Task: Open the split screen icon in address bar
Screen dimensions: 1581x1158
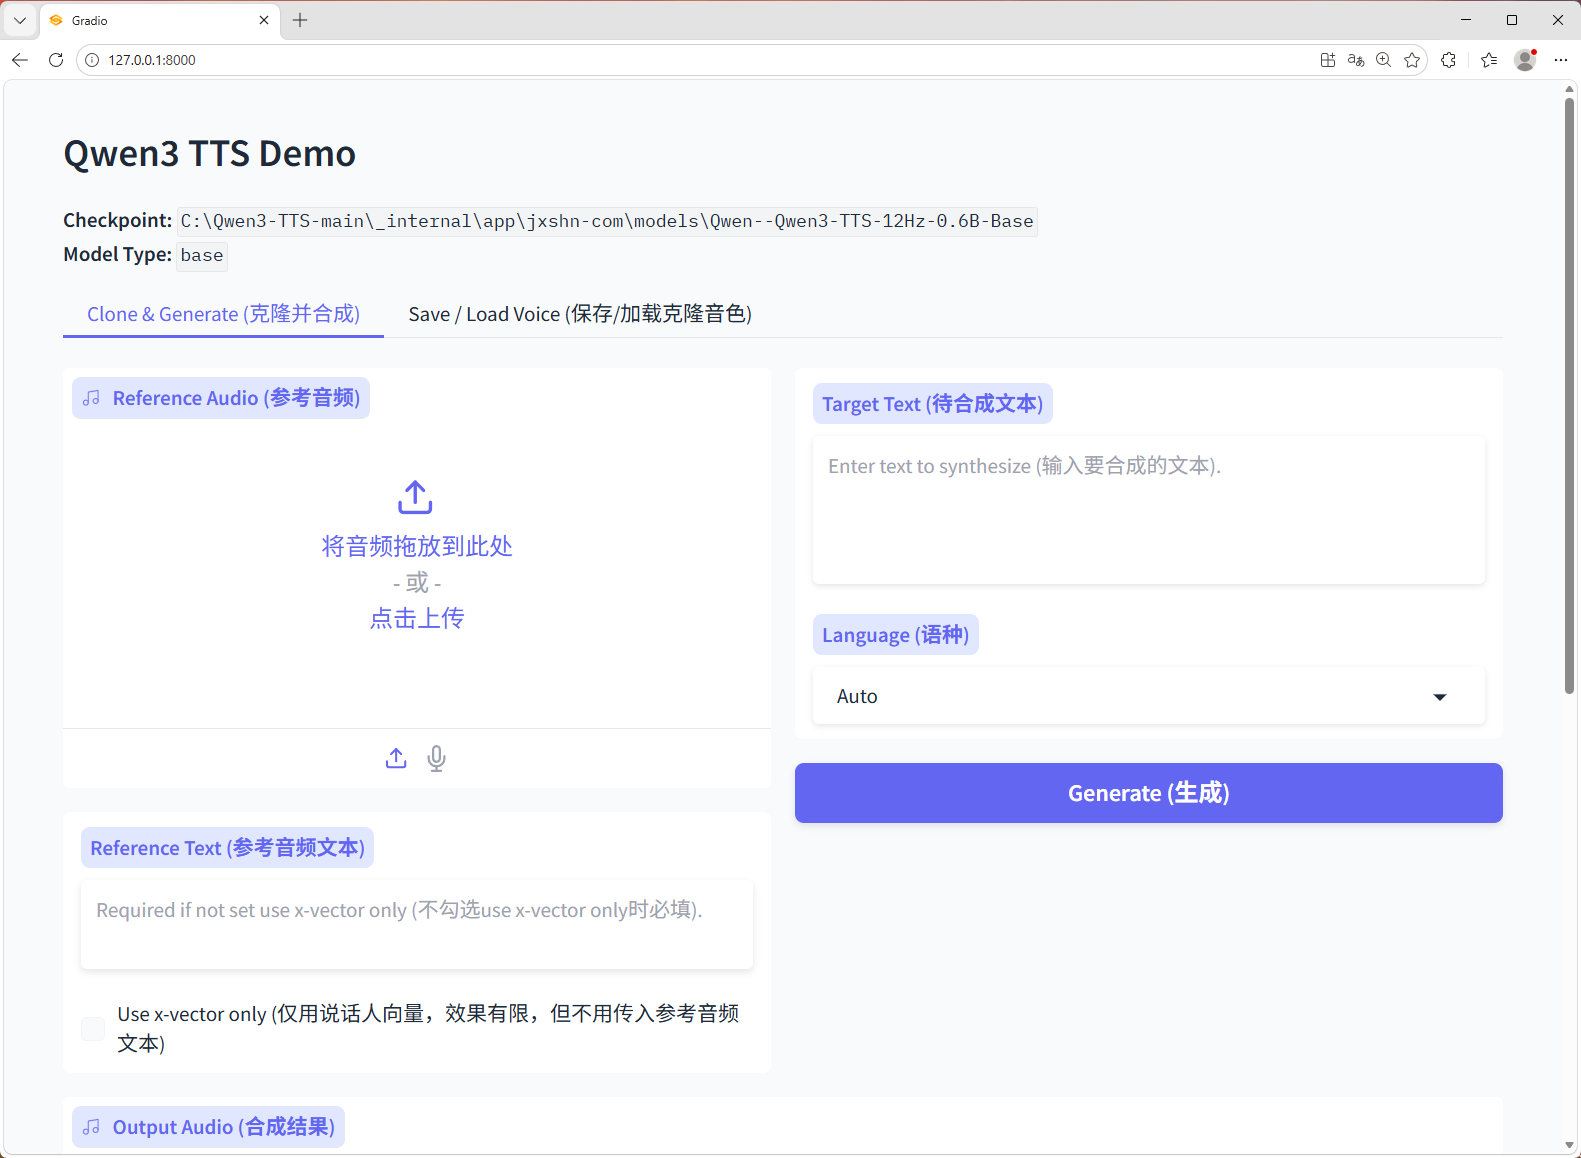Action: pos(1328,60)
